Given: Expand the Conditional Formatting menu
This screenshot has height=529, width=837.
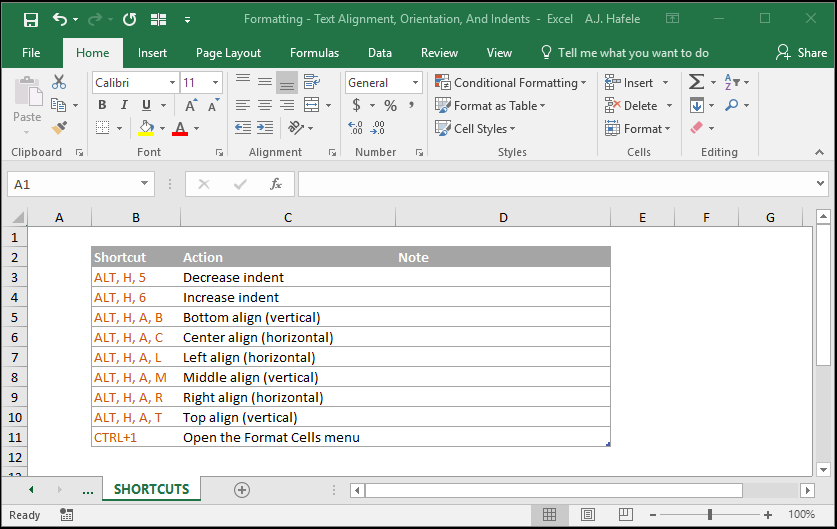Looking at the screenshot, I should 511,83.
